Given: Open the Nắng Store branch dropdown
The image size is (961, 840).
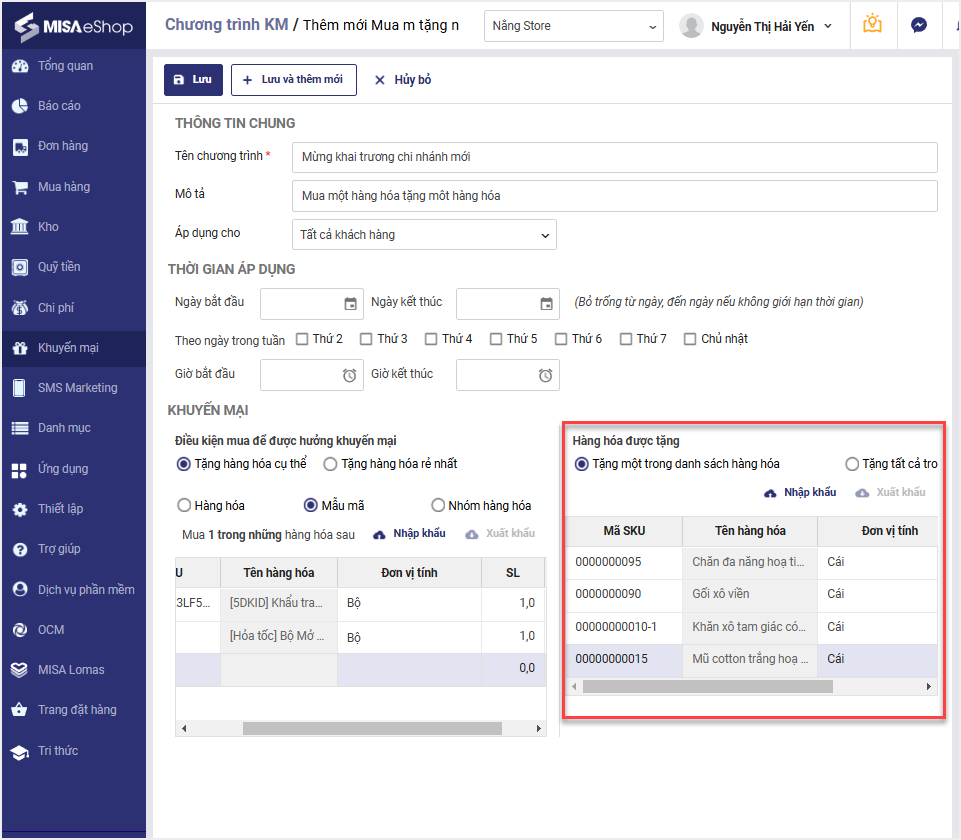Looking at the screenshot, I should [x=574, y=26].
